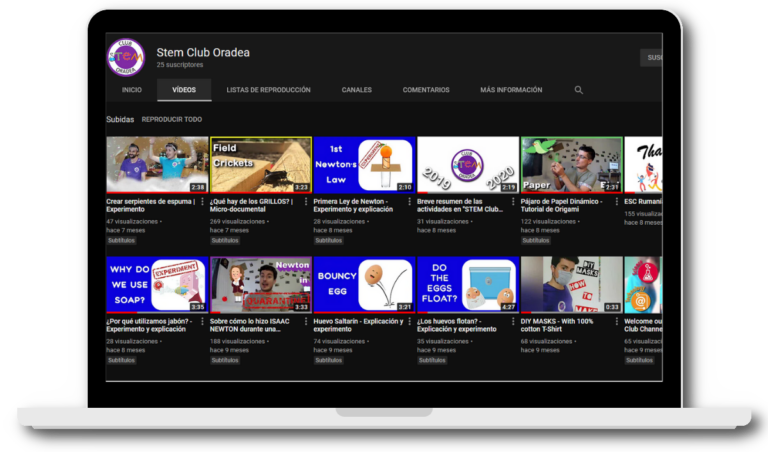The width and height of the screenshot is (768, 452).
Task: Play the 'Field Crickets' video thumbnail
Action: (x=260, y=164)
